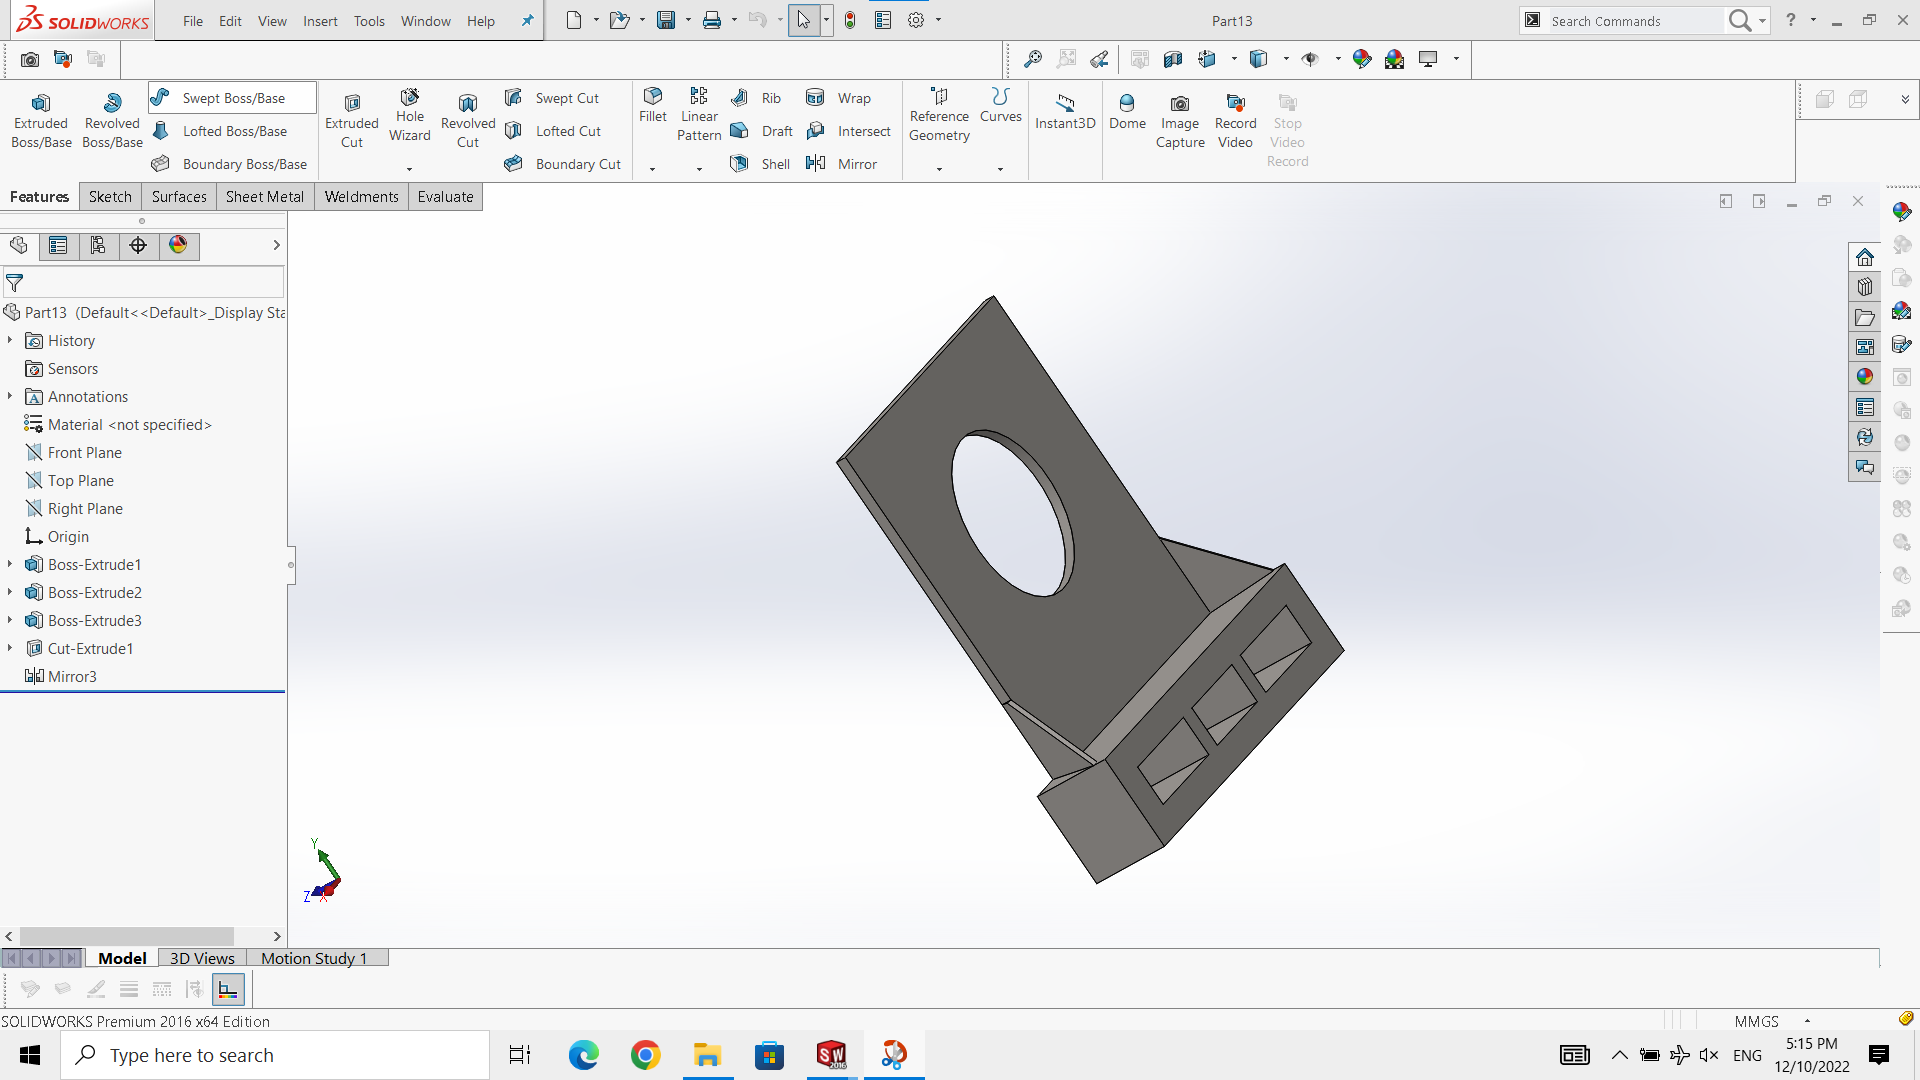This screenshot has width=1920, height=1080.
Task: Click the feature tree filter field
Action: (x=144, y=283)
